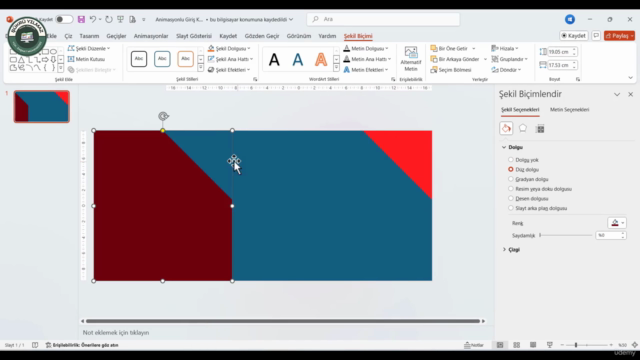
Task: Open Gruplandır dropdown menu
Action: (509, 59)
